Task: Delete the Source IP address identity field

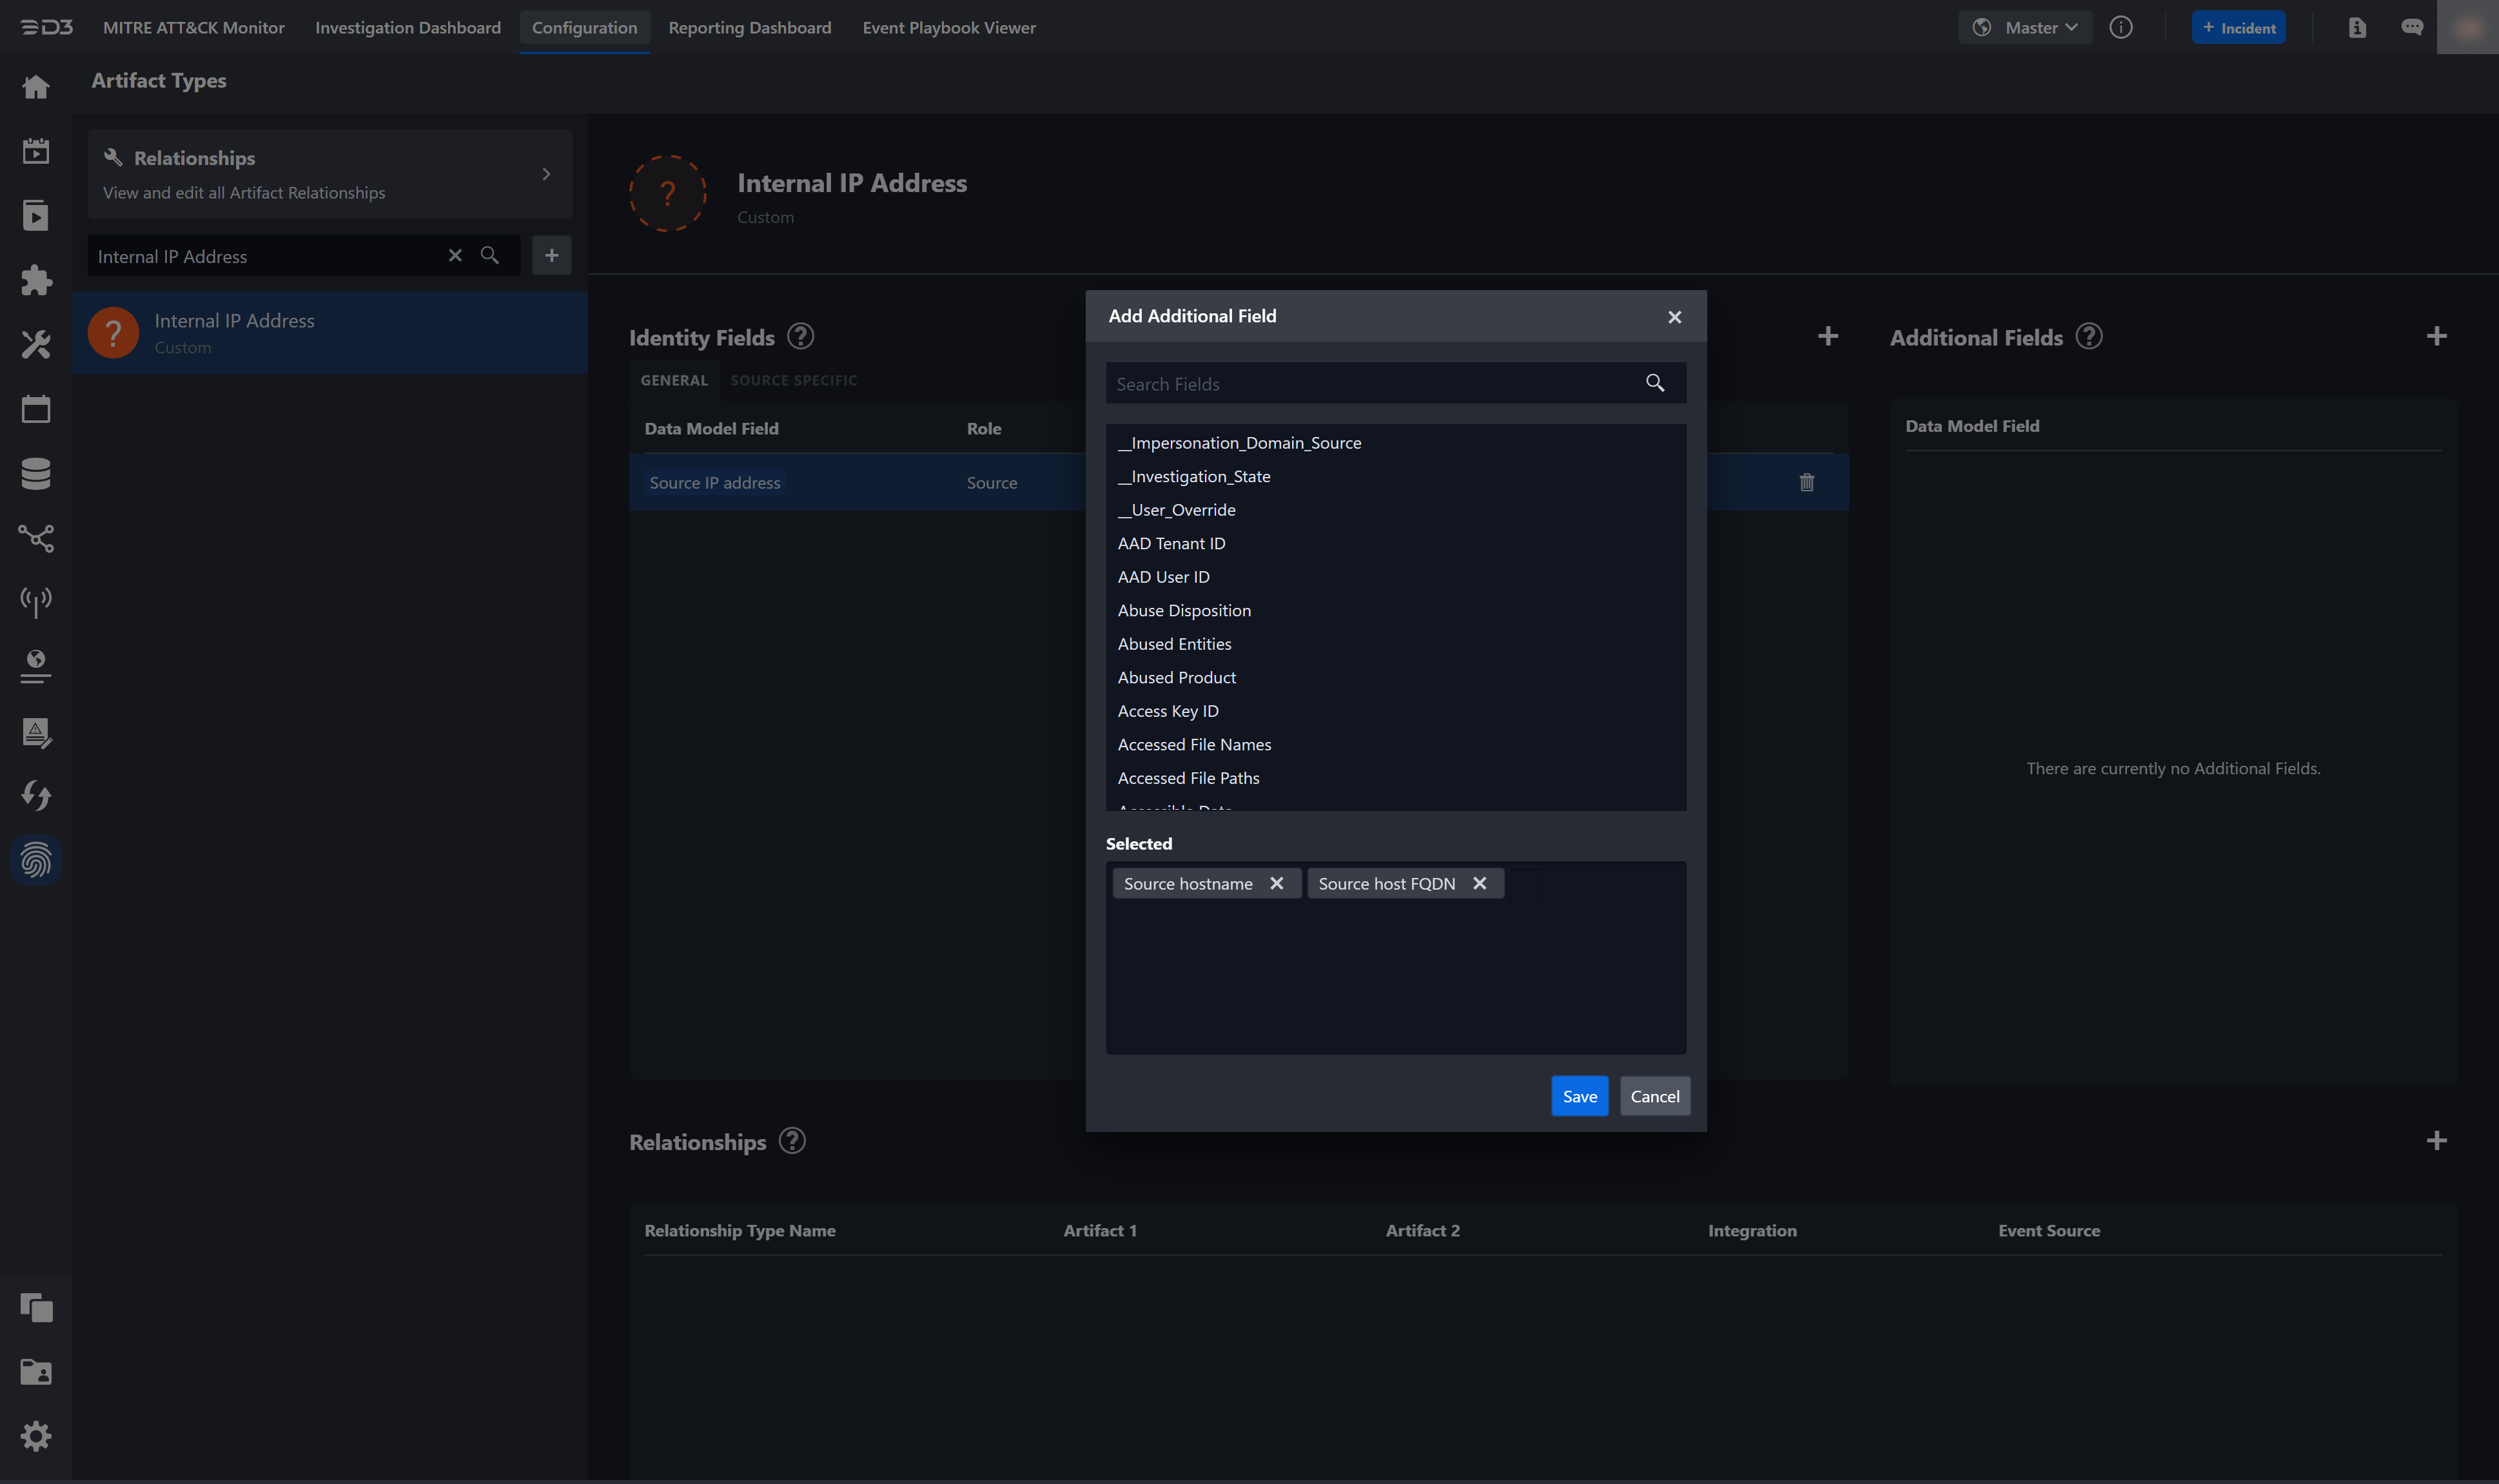Action: (x=1806, y=482)
